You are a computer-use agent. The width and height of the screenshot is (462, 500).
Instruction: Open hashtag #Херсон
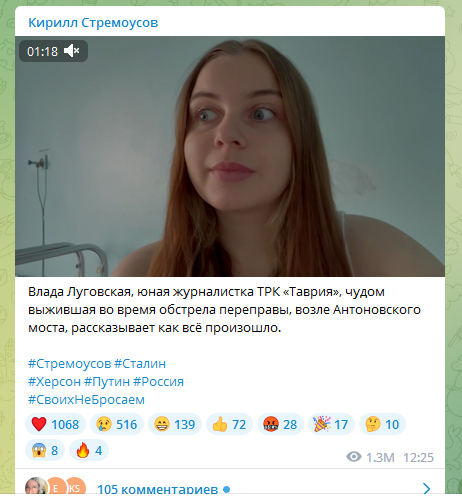tap(54, 381)
